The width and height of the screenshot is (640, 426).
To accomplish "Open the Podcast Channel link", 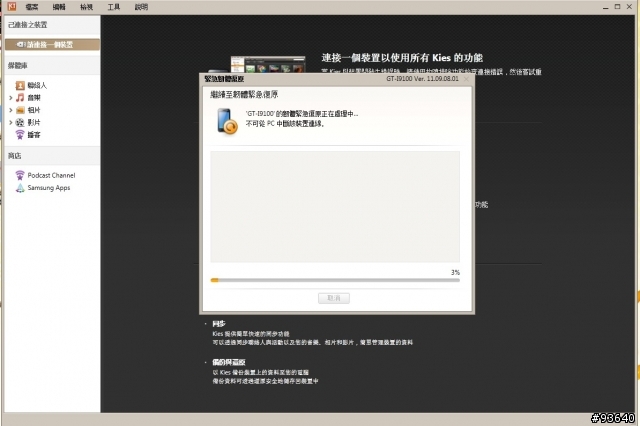I will (x=51, y=175).
